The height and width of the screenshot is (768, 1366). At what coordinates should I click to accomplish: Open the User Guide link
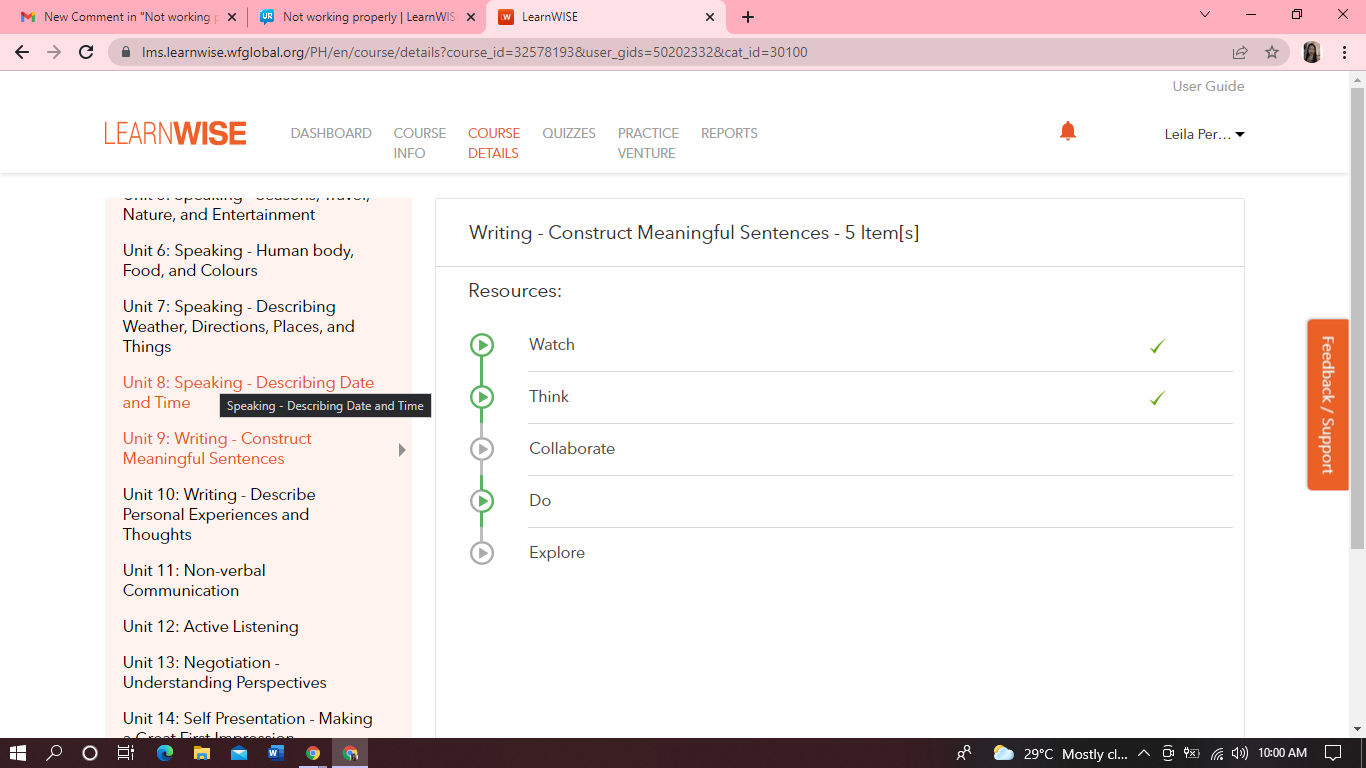click(x=1208, y=86)
